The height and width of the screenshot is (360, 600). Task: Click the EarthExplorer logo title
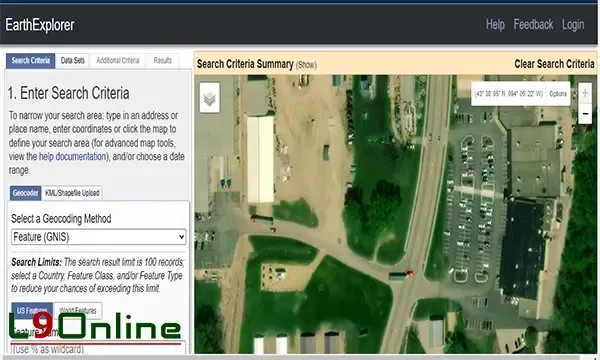click(40, 25)
